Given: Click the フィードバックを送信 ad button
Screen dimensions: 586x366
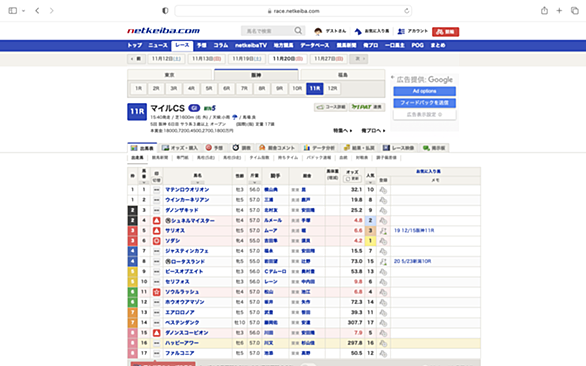Looking at the screenshot, I should [x=425, y=103].
